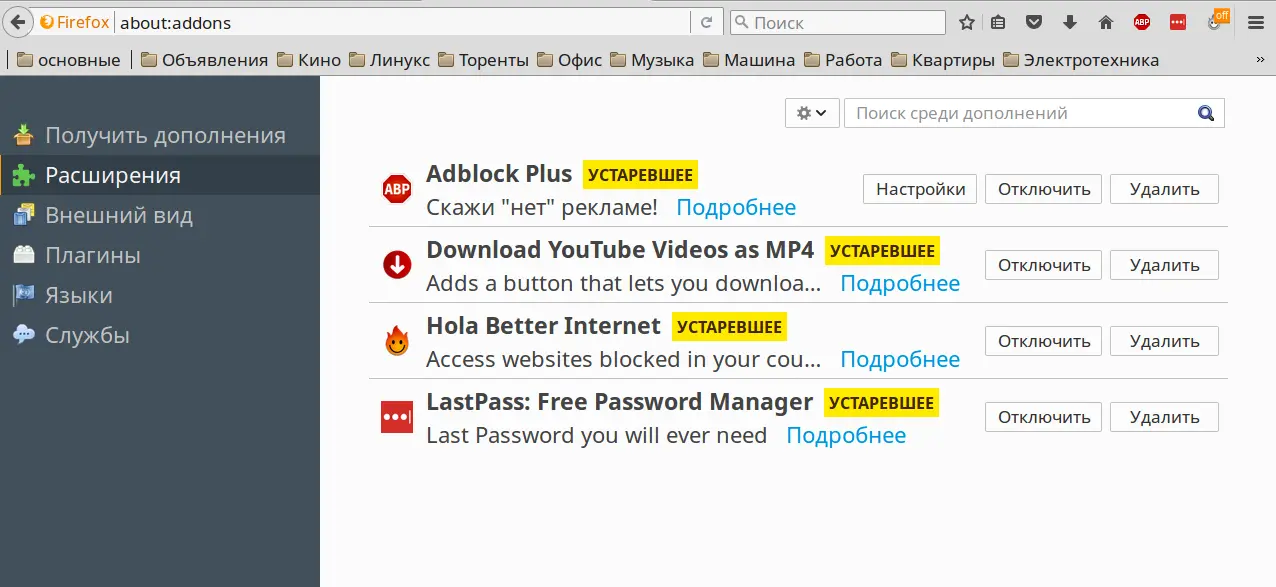Open the Firefox hamburger menu
Viewport: 1276px width, 587px height.
point(1256,22)
